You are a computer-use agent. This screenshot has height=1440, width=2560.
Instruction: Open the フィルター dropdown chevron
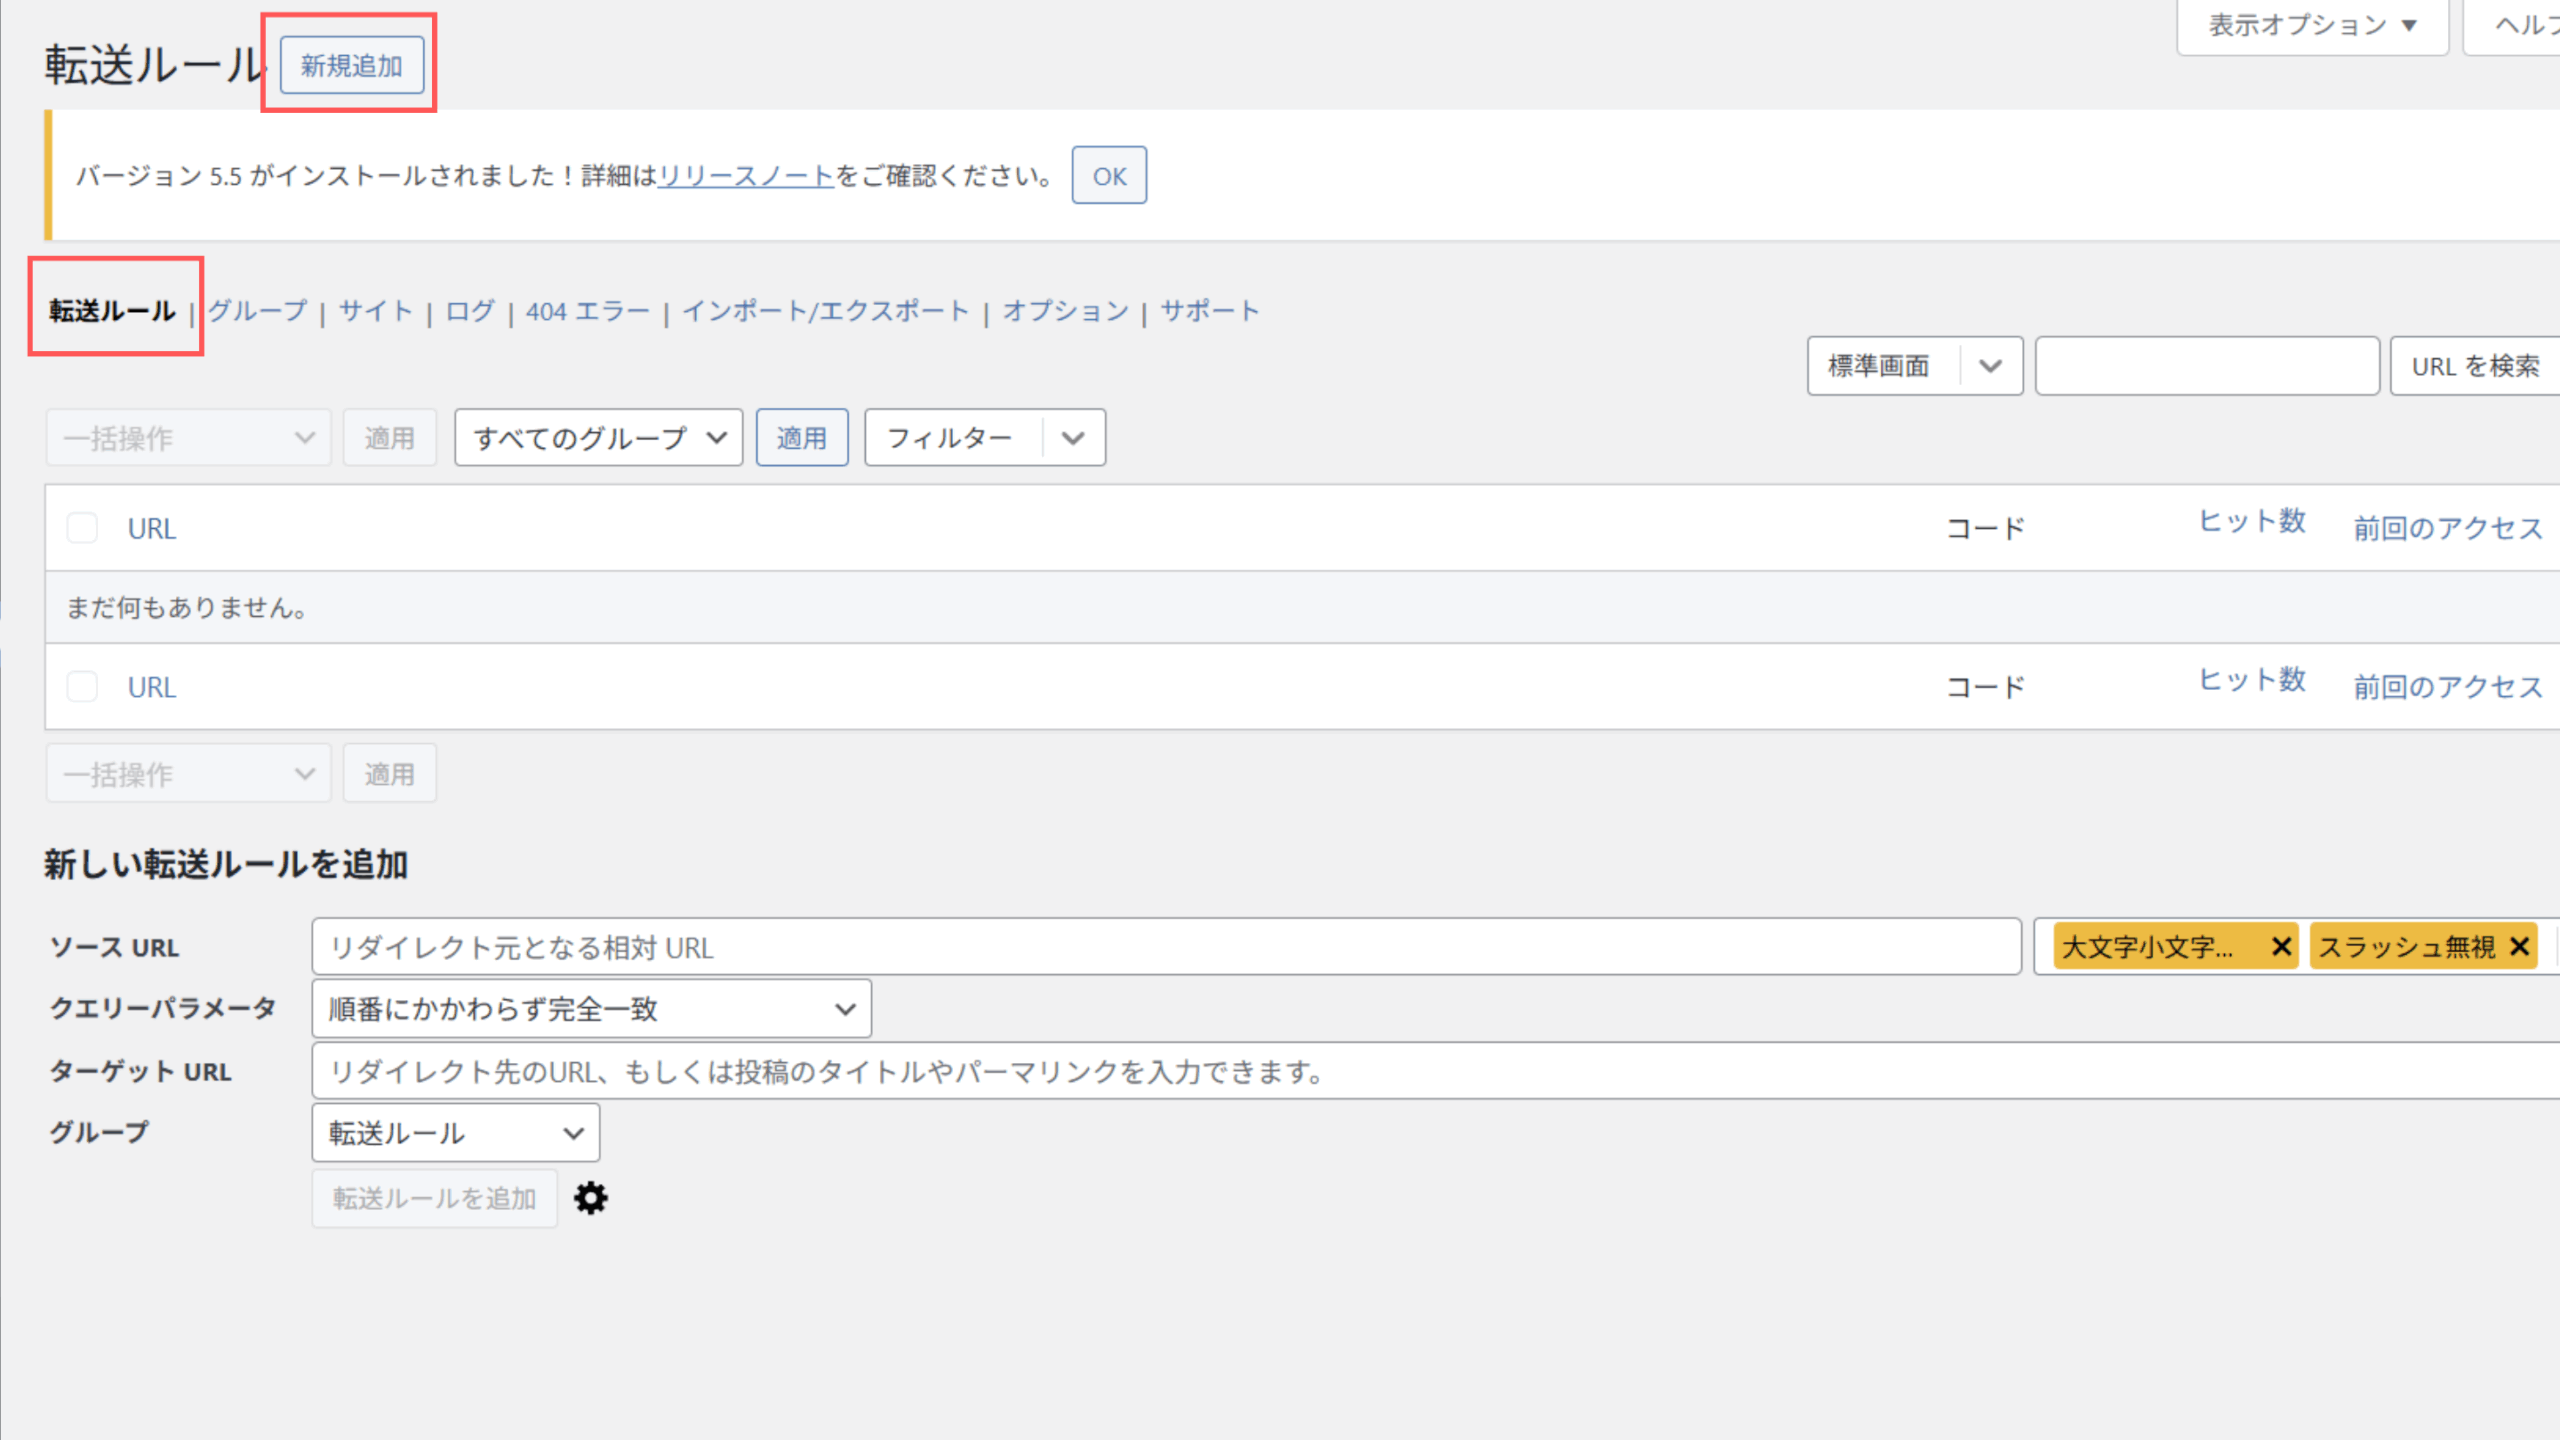coord(1073,438)
